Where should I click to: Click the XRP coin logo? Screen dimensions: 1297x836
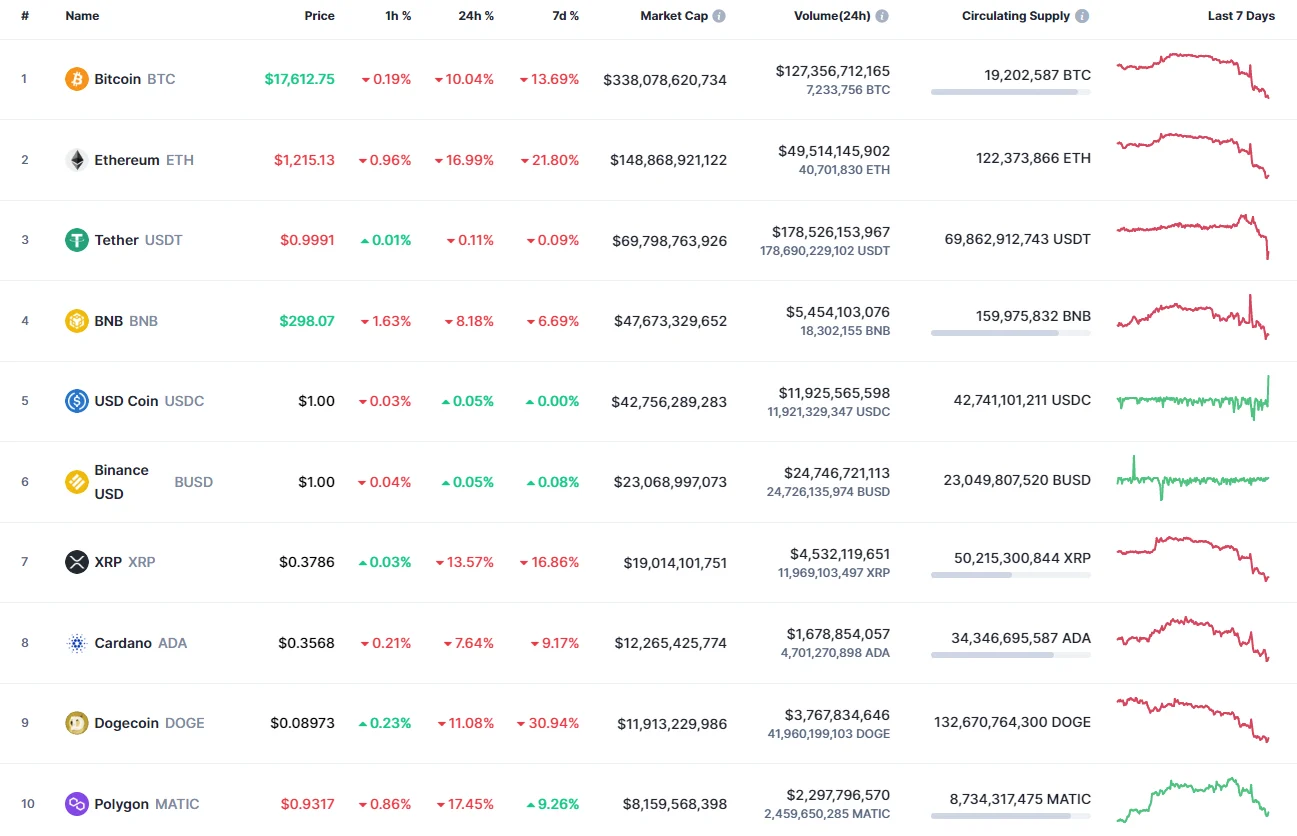coord(77,562)
